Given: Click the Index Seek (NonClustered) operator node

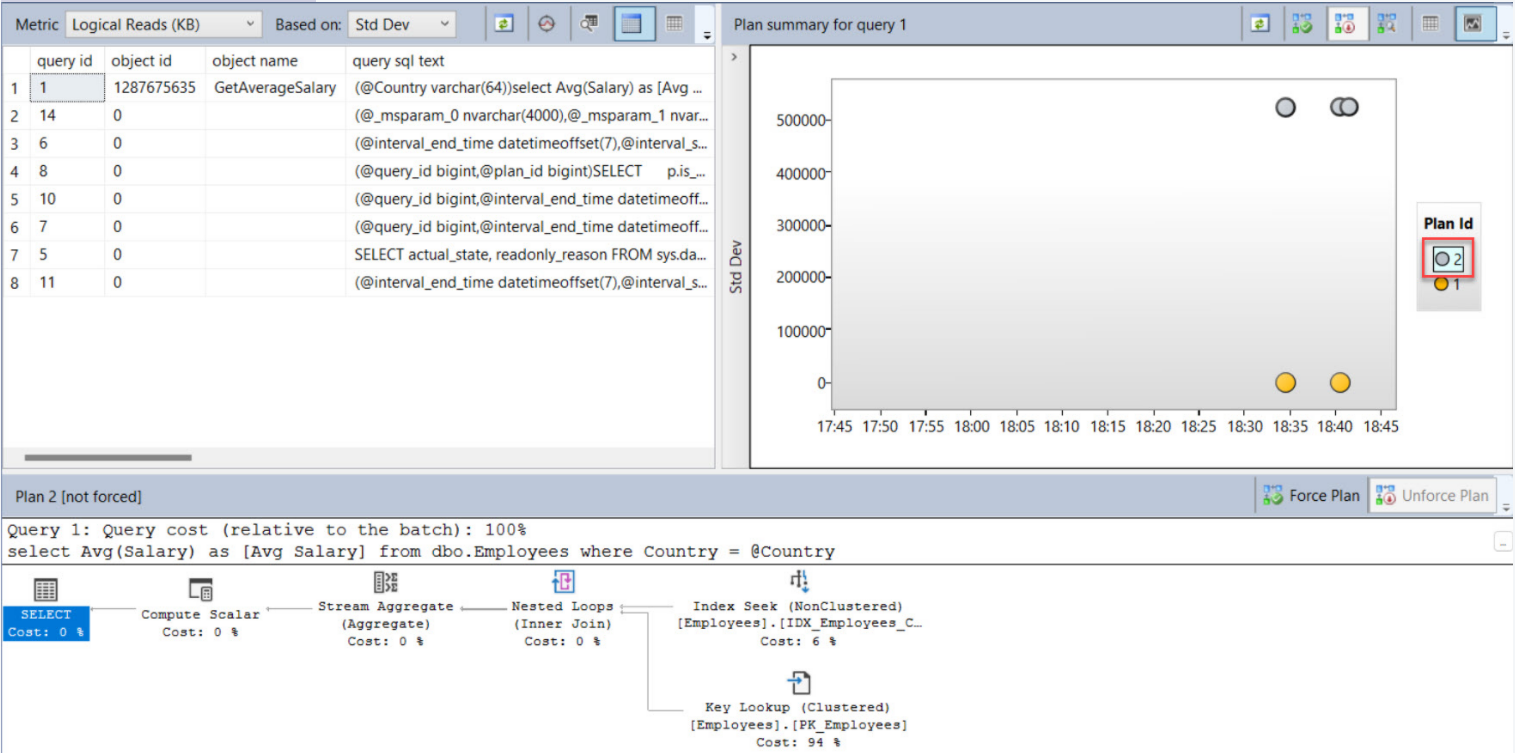Looking at the screenshot, I should tap(798, 607).
